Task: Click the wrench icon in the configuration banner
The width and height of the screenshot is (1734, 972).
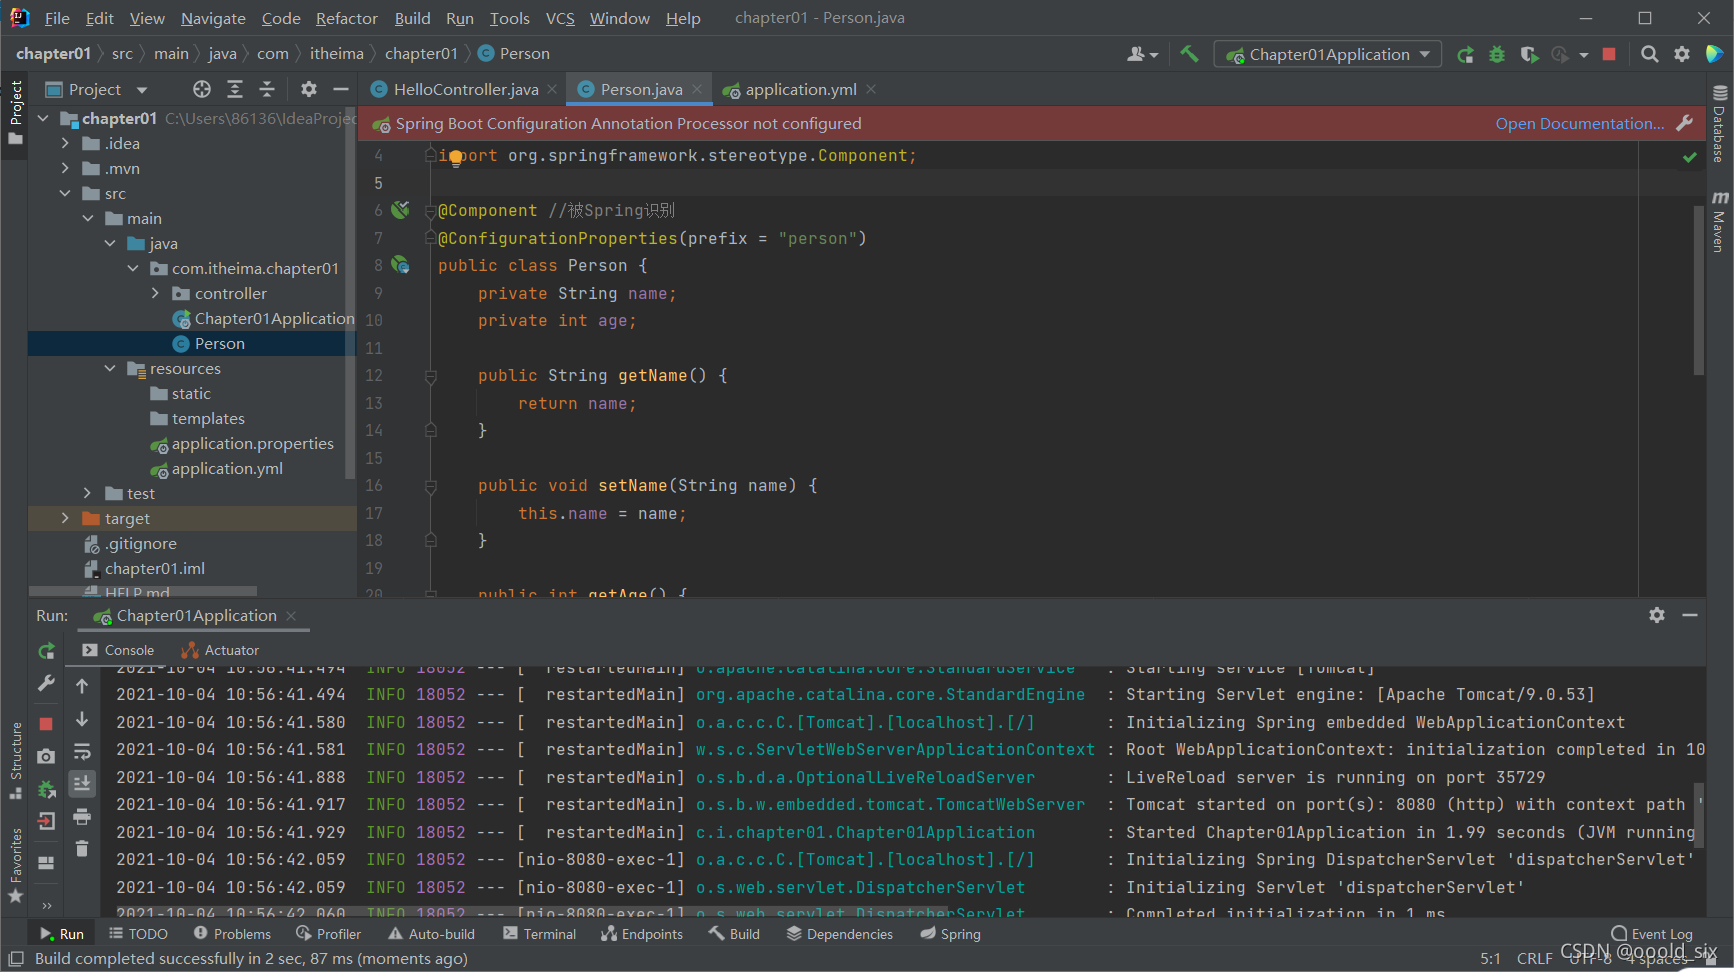Action: (x=1685, y=123)
